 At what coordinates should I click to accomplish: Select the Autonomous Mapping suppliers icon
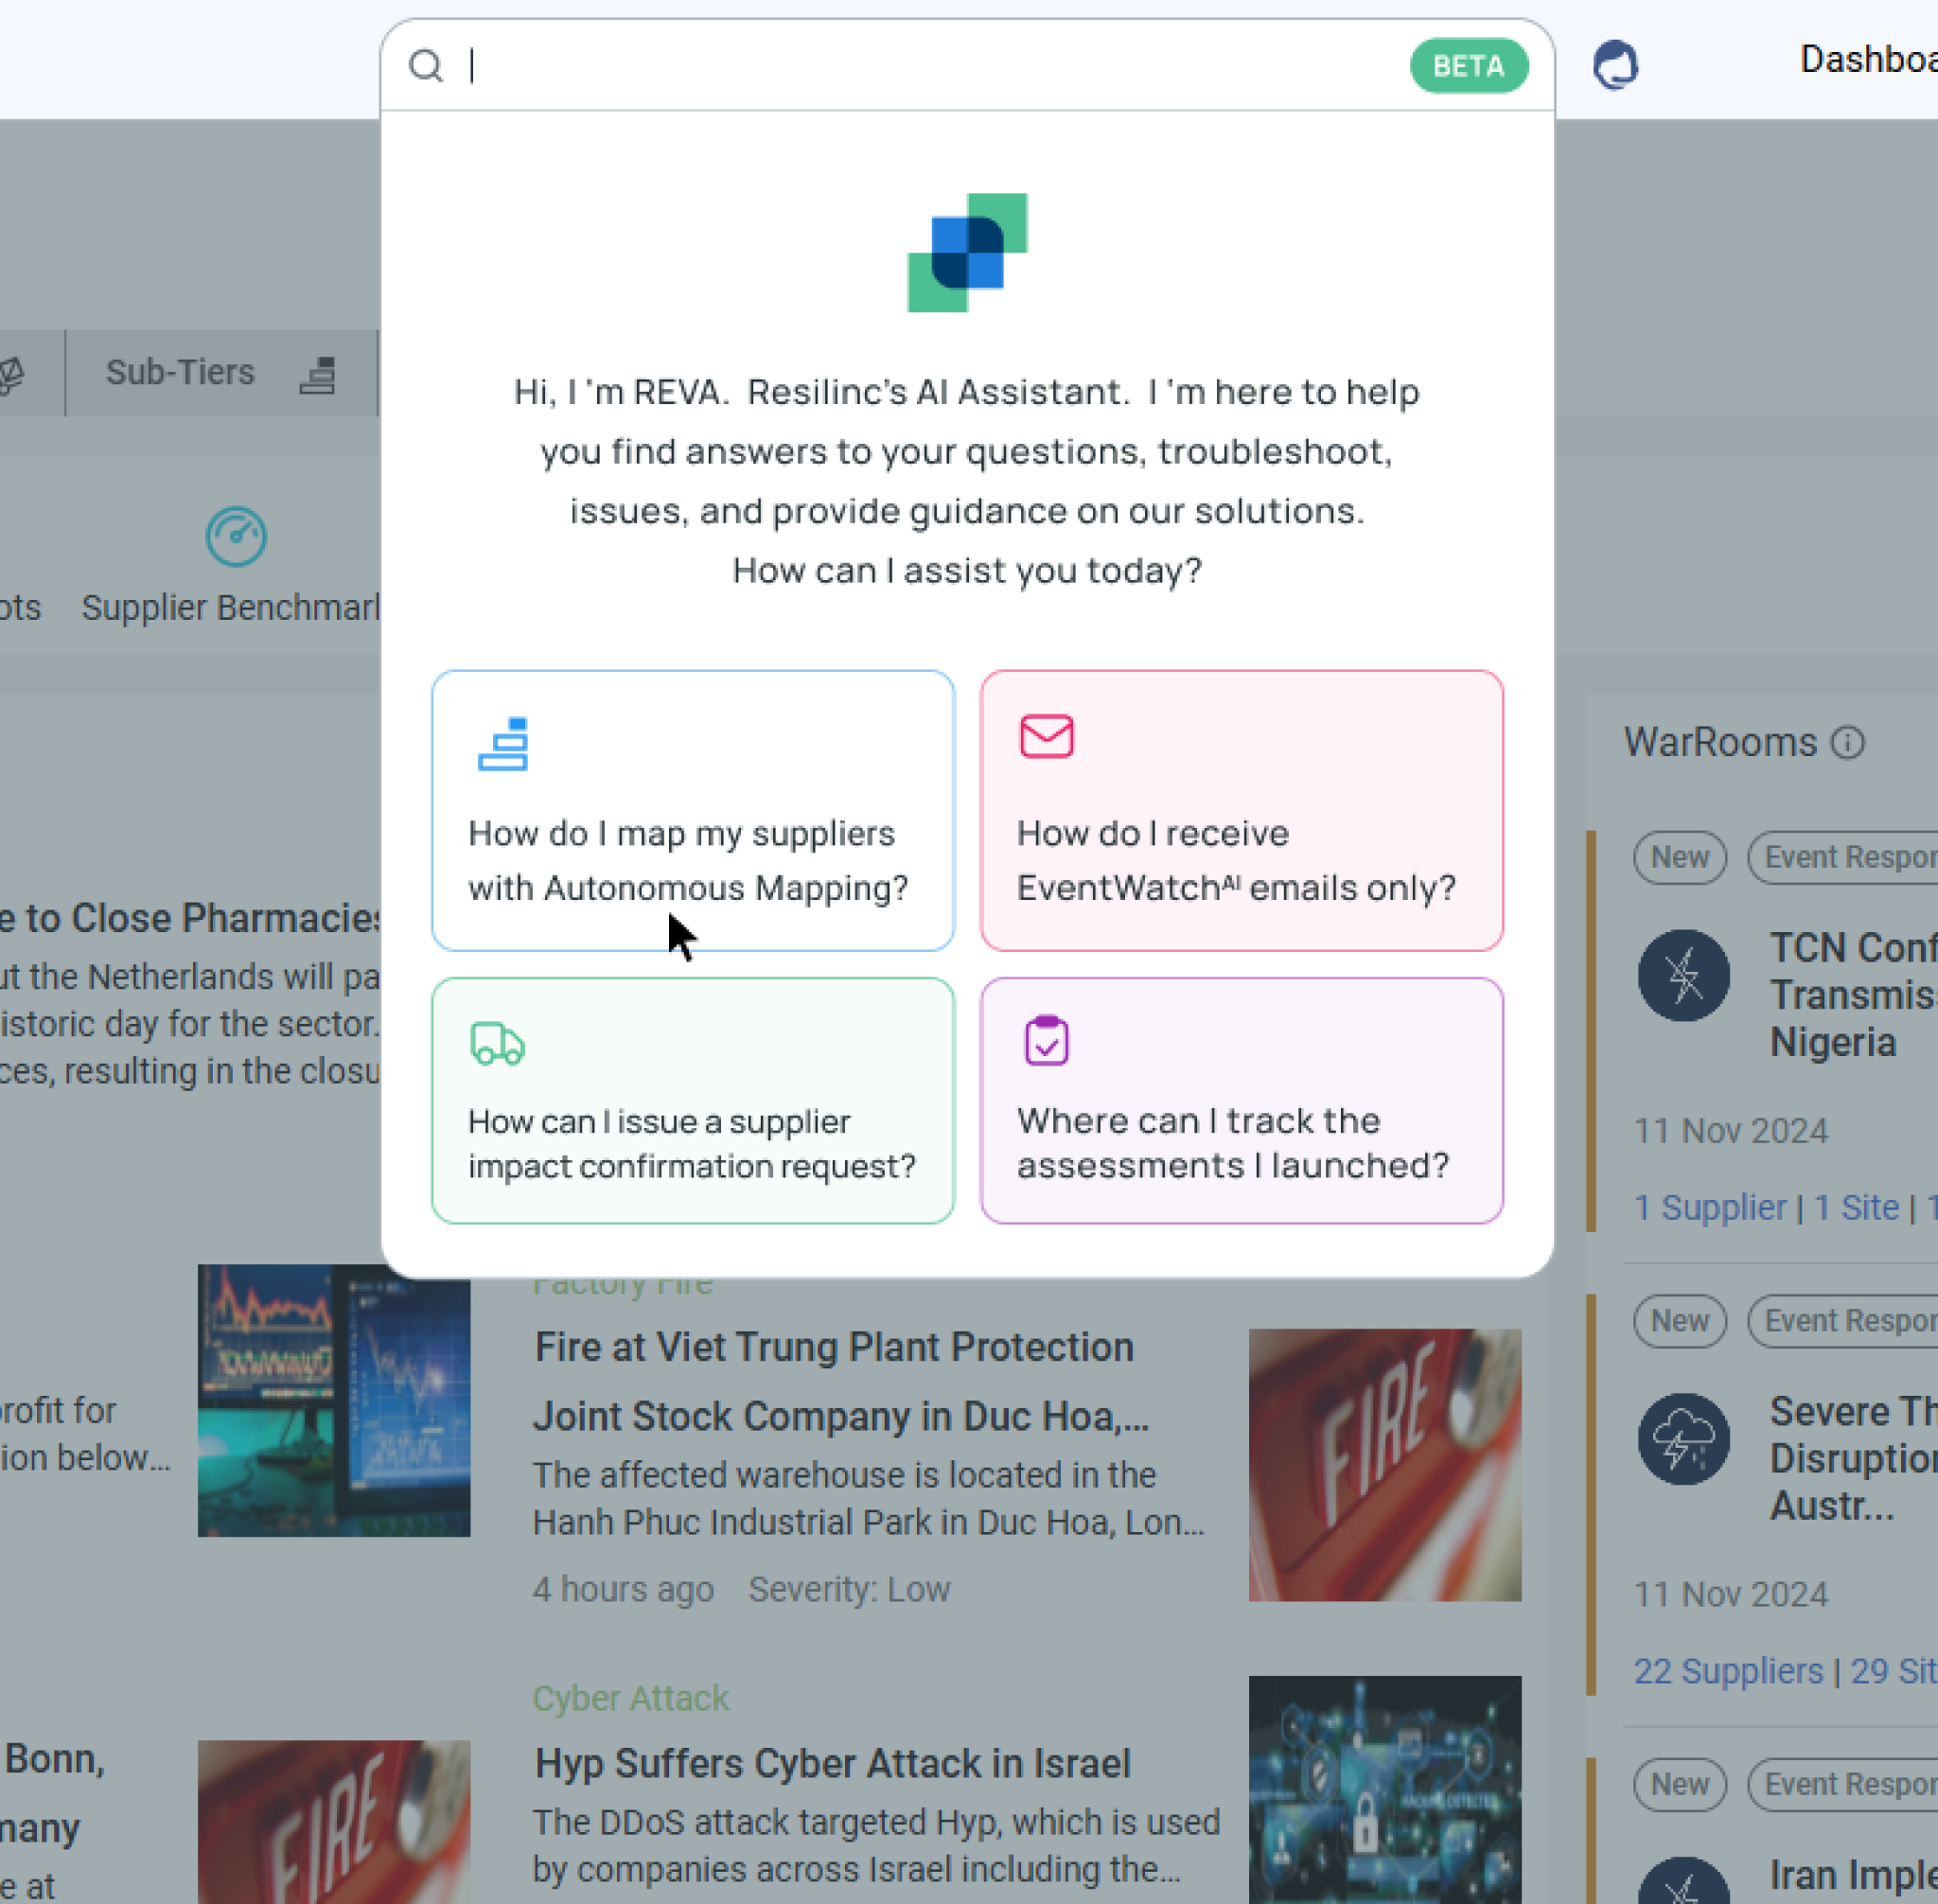click(x=503, y=742)
